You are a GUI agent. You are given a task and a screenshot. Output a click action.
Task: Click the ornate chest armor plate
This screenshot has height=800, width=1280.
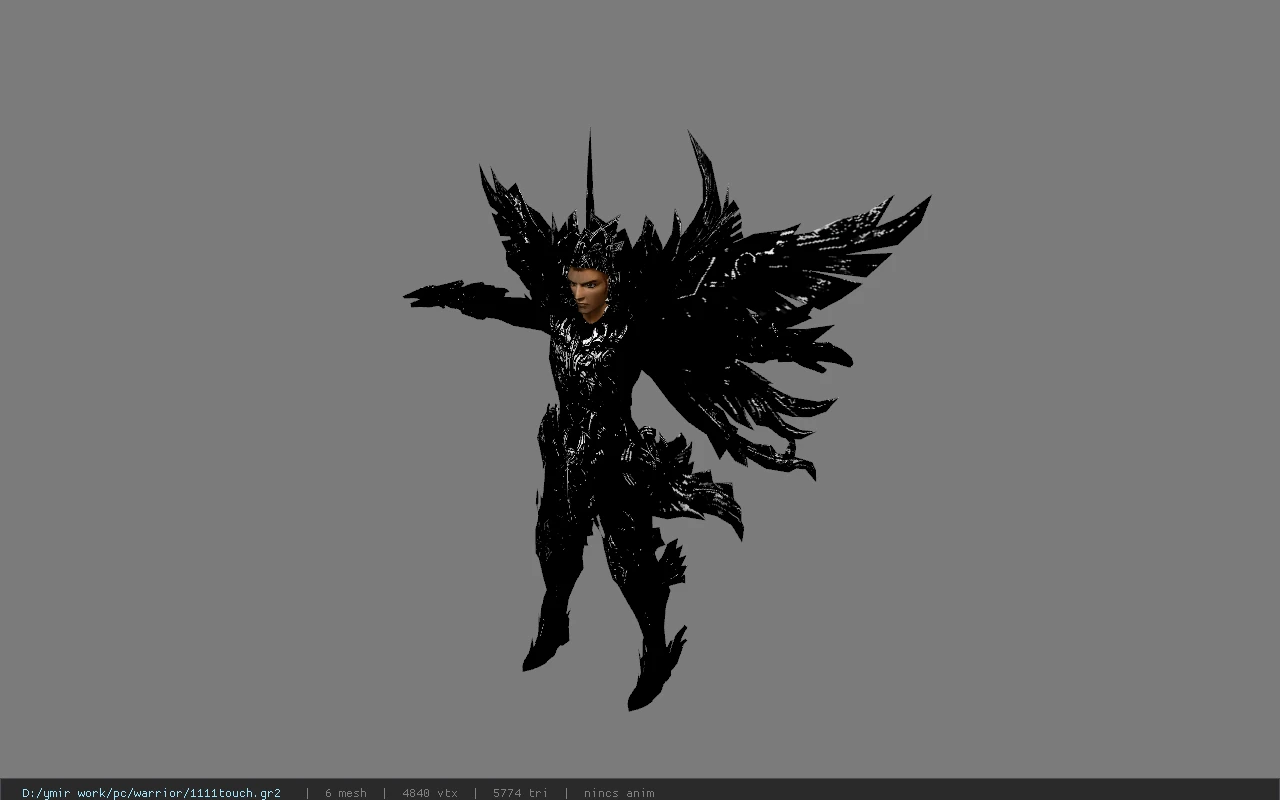[588, 355]
